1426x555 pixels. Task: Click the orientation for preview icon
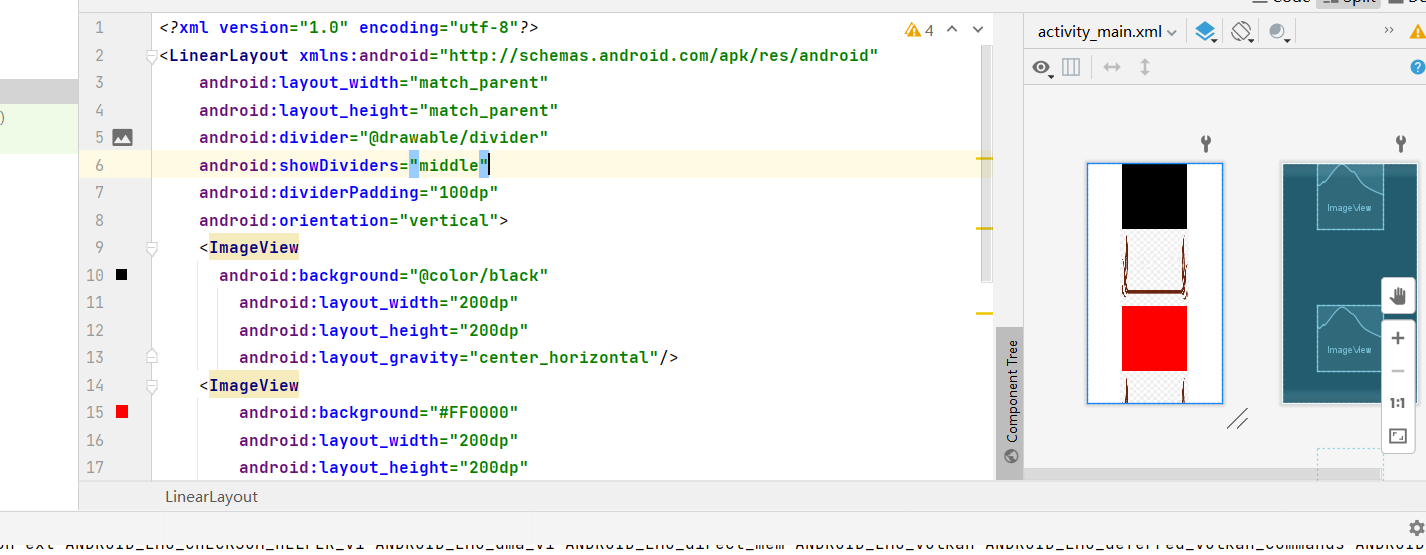[1242, 32]
